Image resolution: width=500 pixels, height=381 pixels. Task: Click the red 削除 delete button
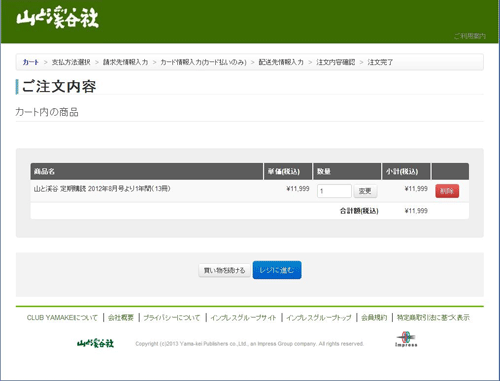[x=447, y=191]
